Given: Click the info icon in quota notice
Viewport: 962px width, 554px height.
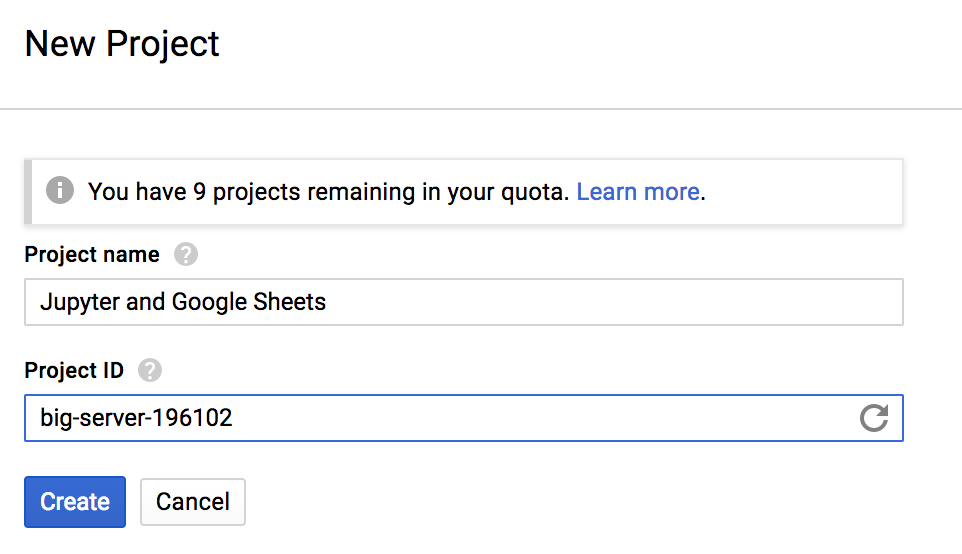Looking at the screenshot, I should coord(60,191).
